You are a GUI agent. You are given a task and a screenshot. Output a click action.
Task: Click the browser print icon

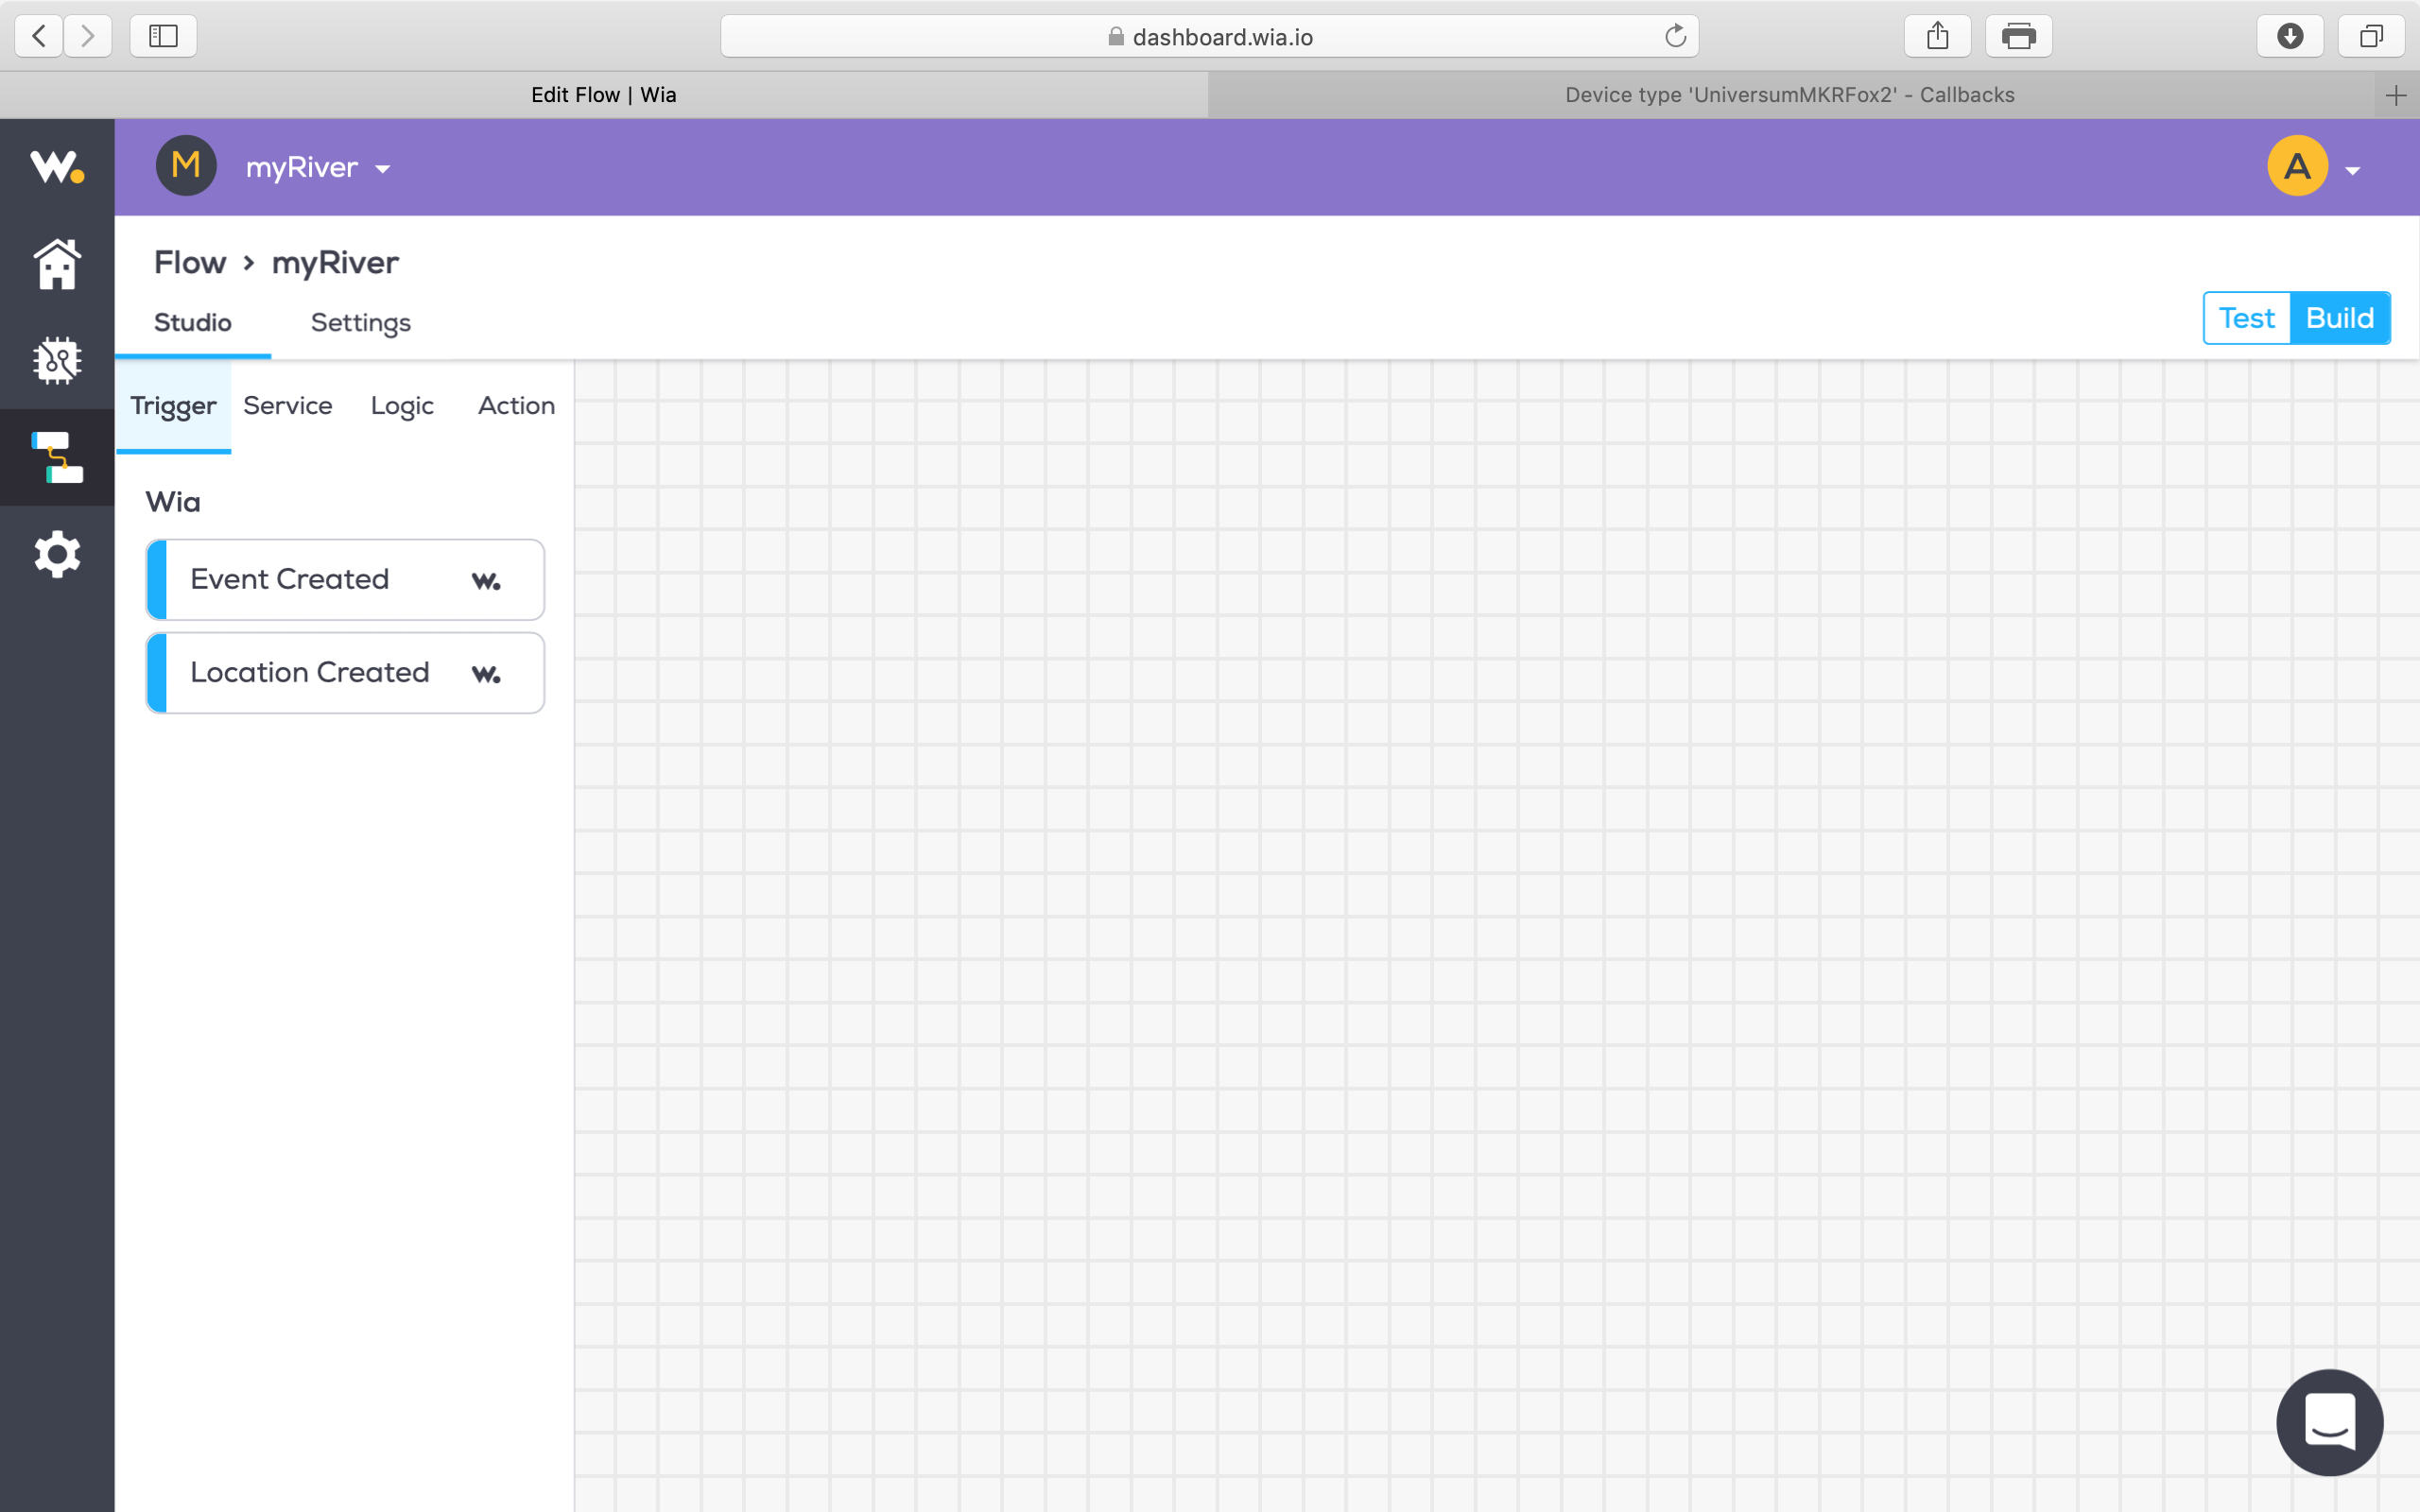pos(2018,37)
